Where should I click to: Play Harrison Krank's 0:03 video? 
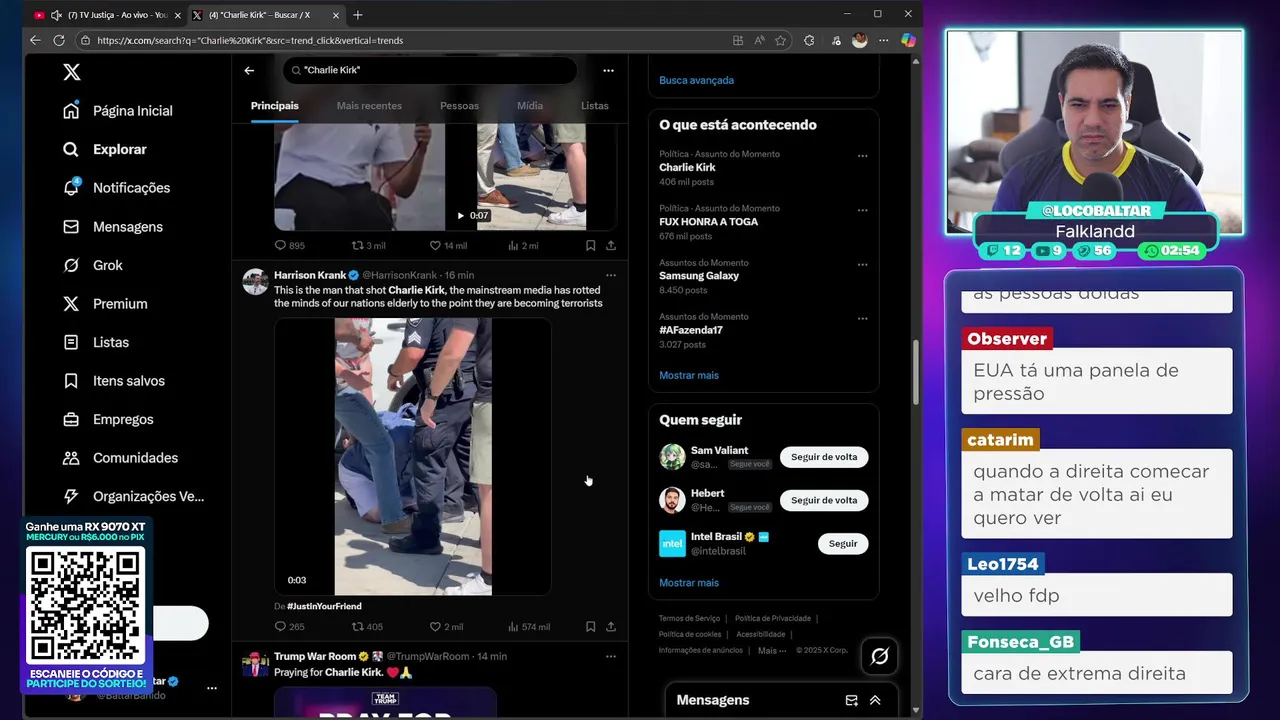point(413,456)
